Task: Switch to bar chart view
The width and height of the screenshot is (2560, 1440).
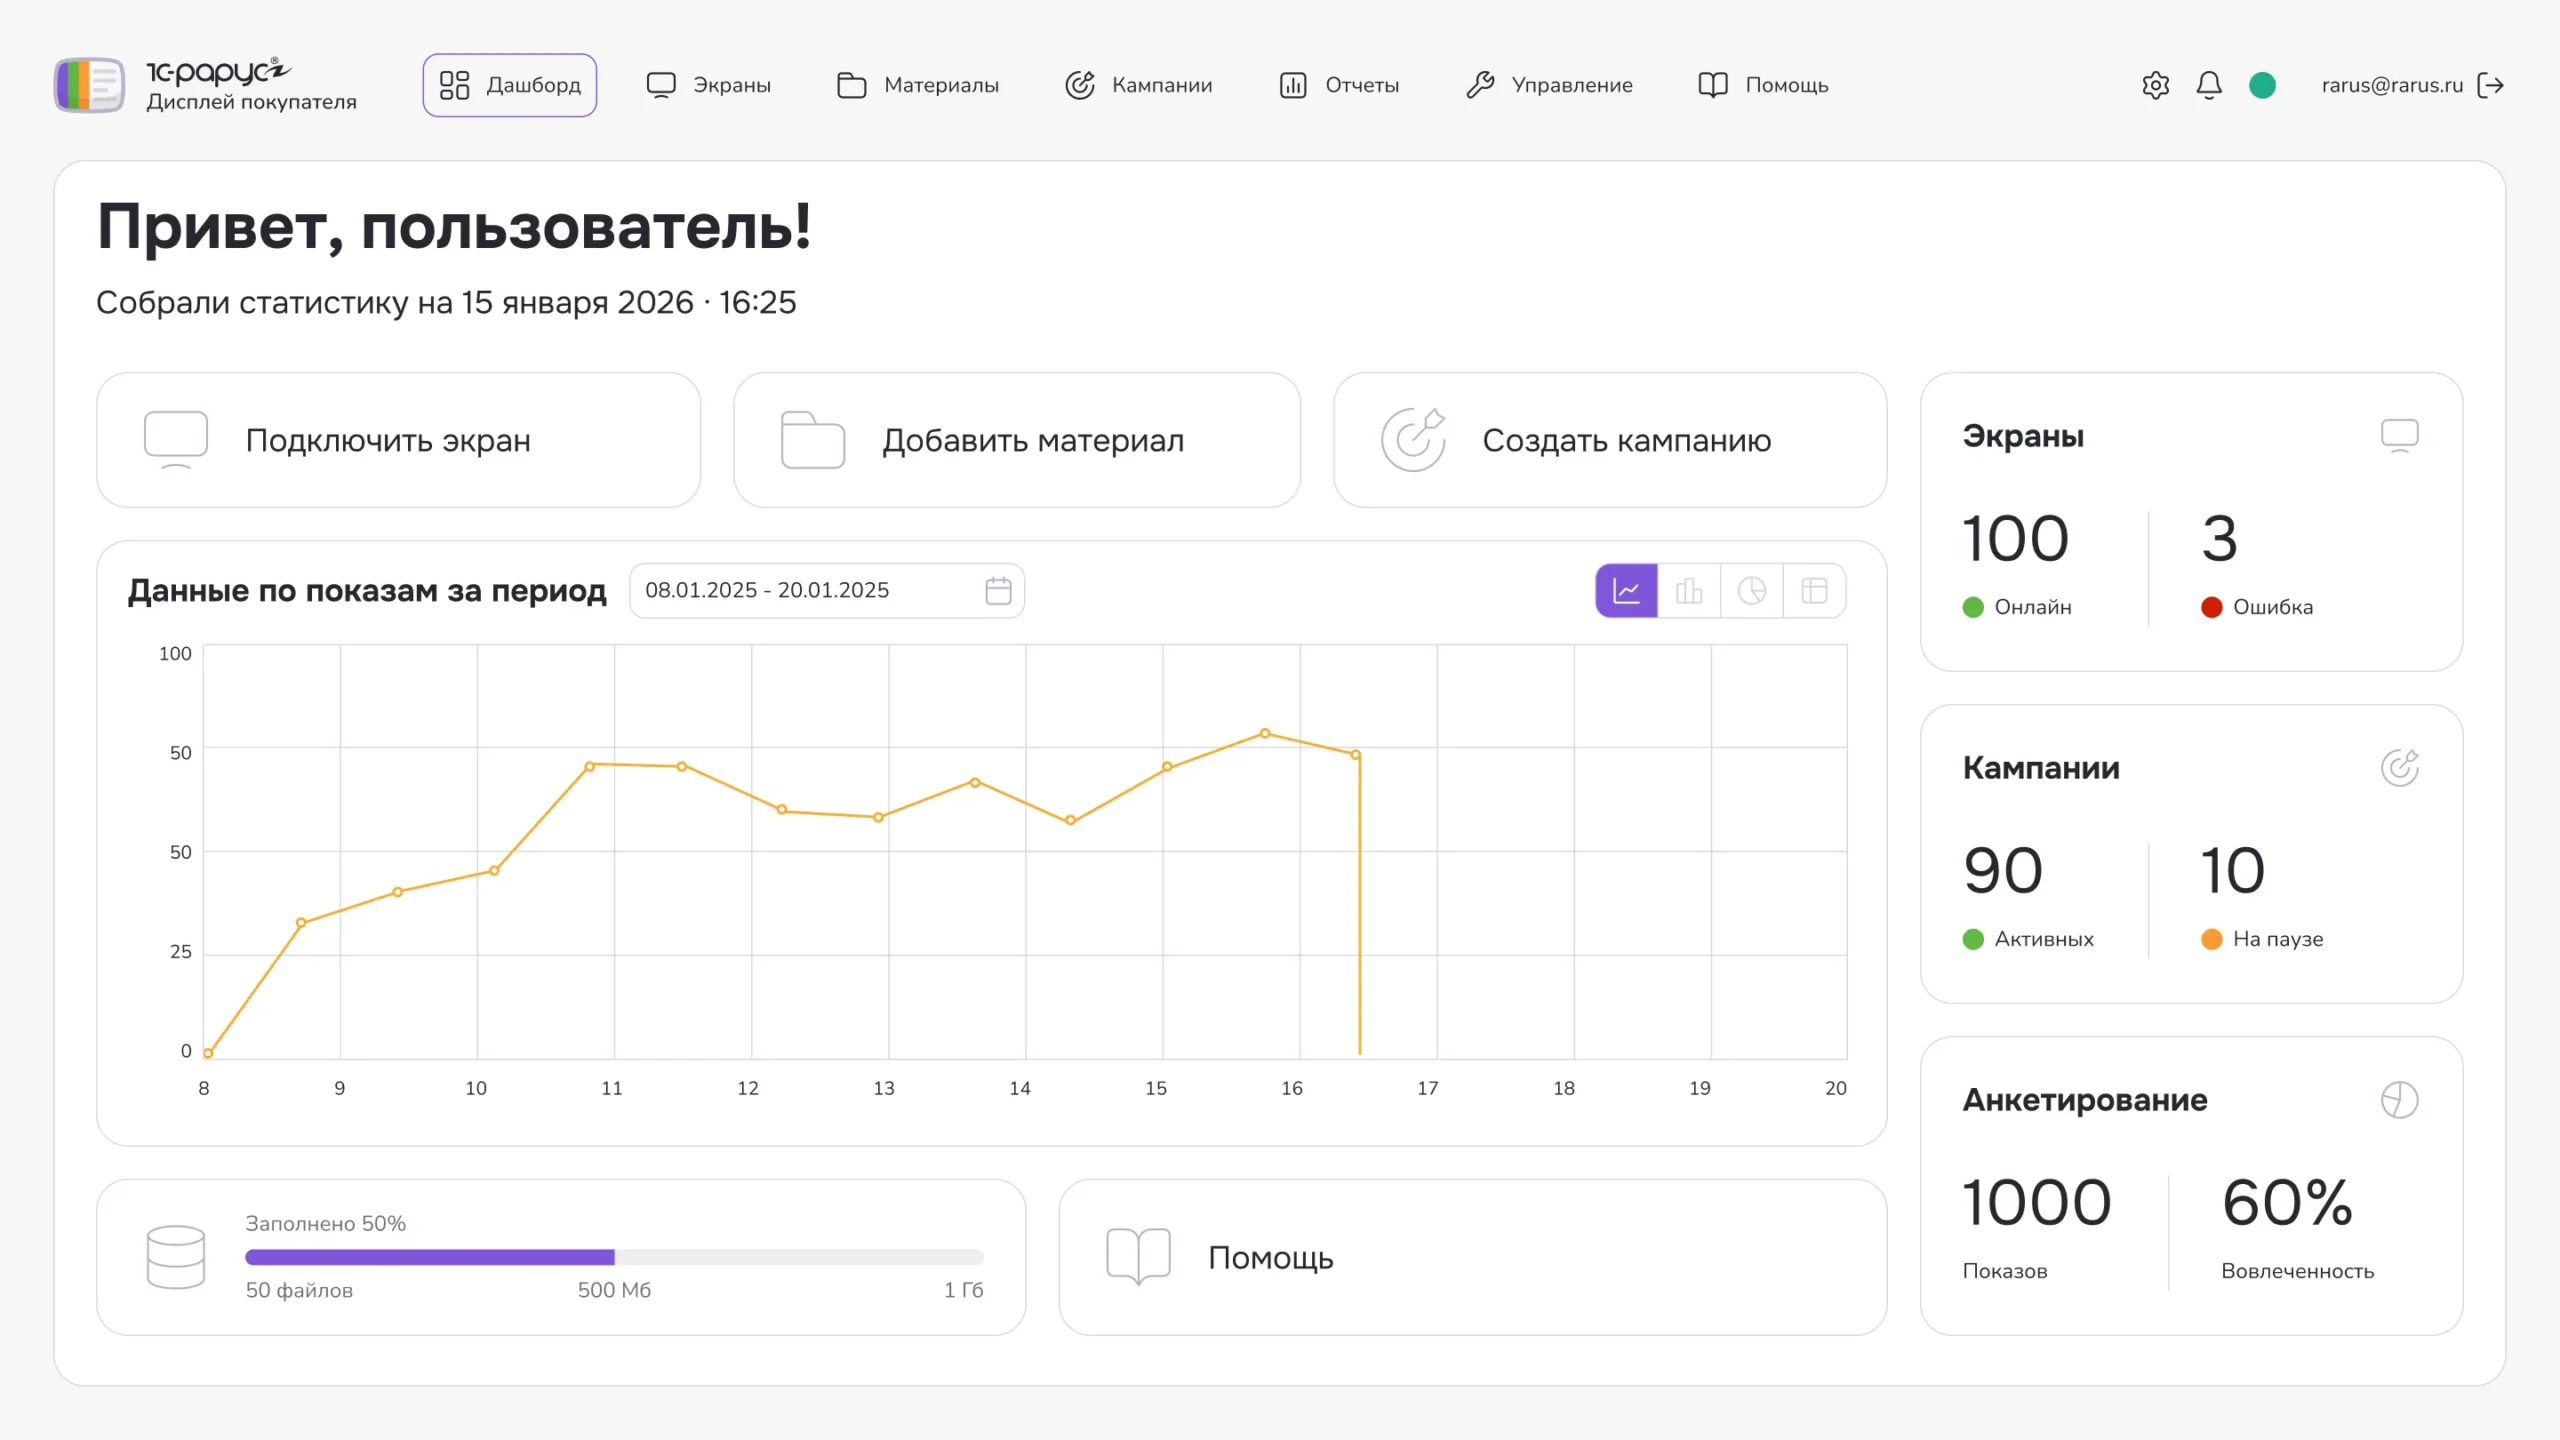Action: tap(1688, 590)
